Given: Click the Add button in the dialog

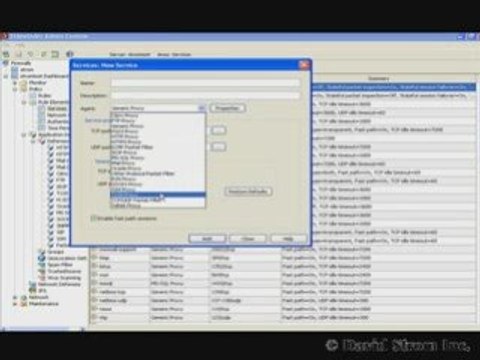Looking at the screenshot, I should coord(207,239).
